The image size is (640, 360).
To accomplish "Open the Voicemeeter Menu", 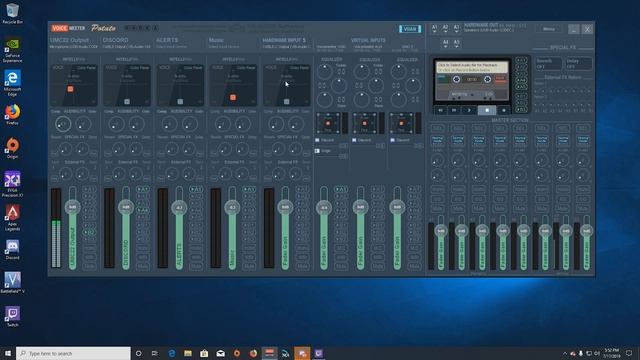I will click(x=549, y=29).
